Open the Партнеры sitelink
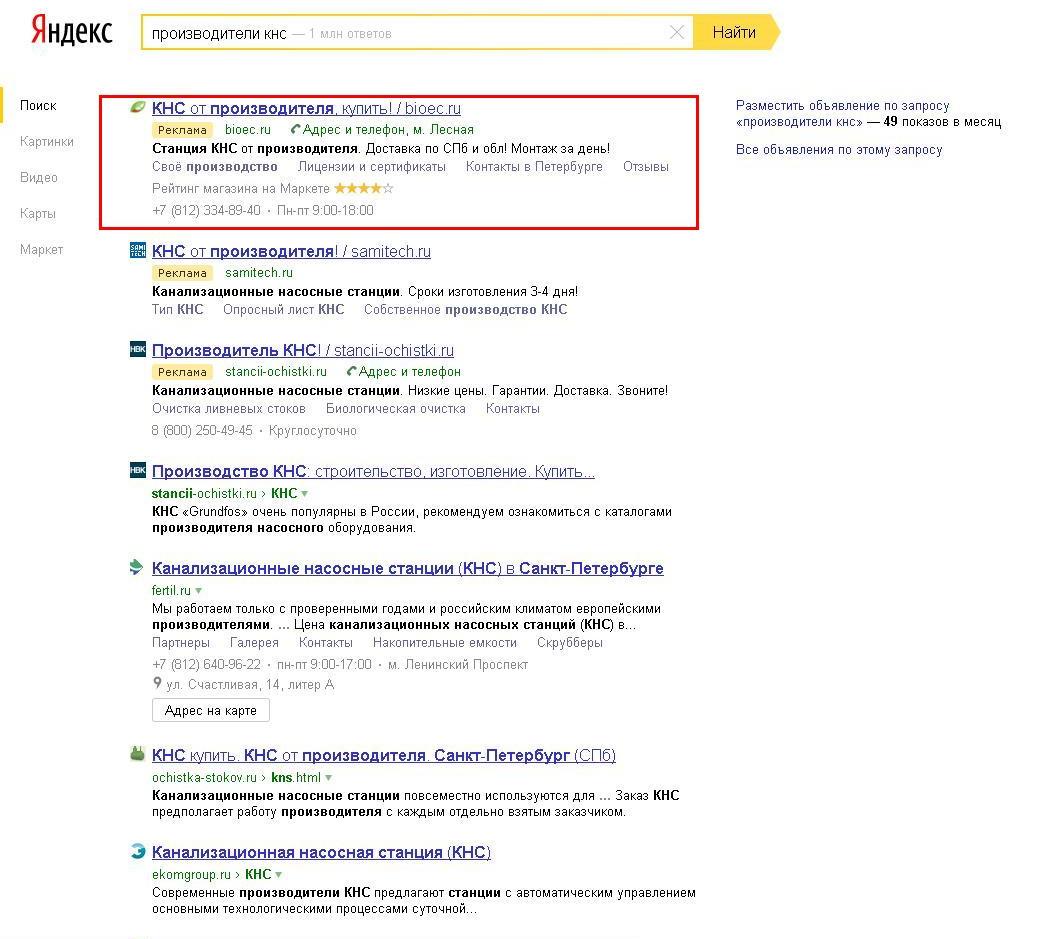The height and width of the screenshot is (939, 1044). pos(180,643)
